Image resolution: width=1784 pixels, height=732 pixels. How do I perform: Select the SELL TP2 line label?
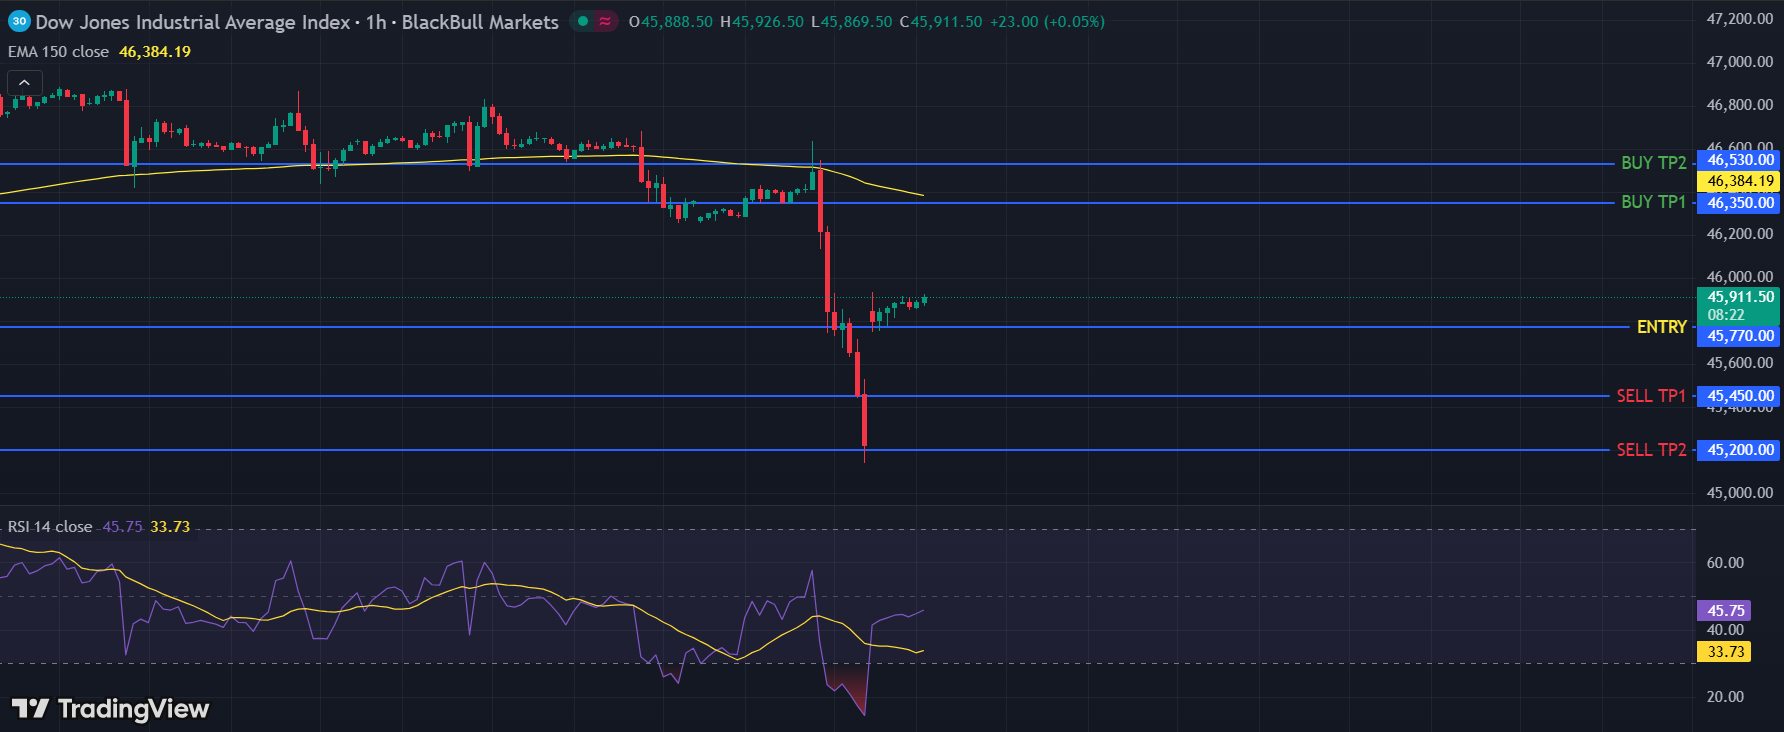1651,450
